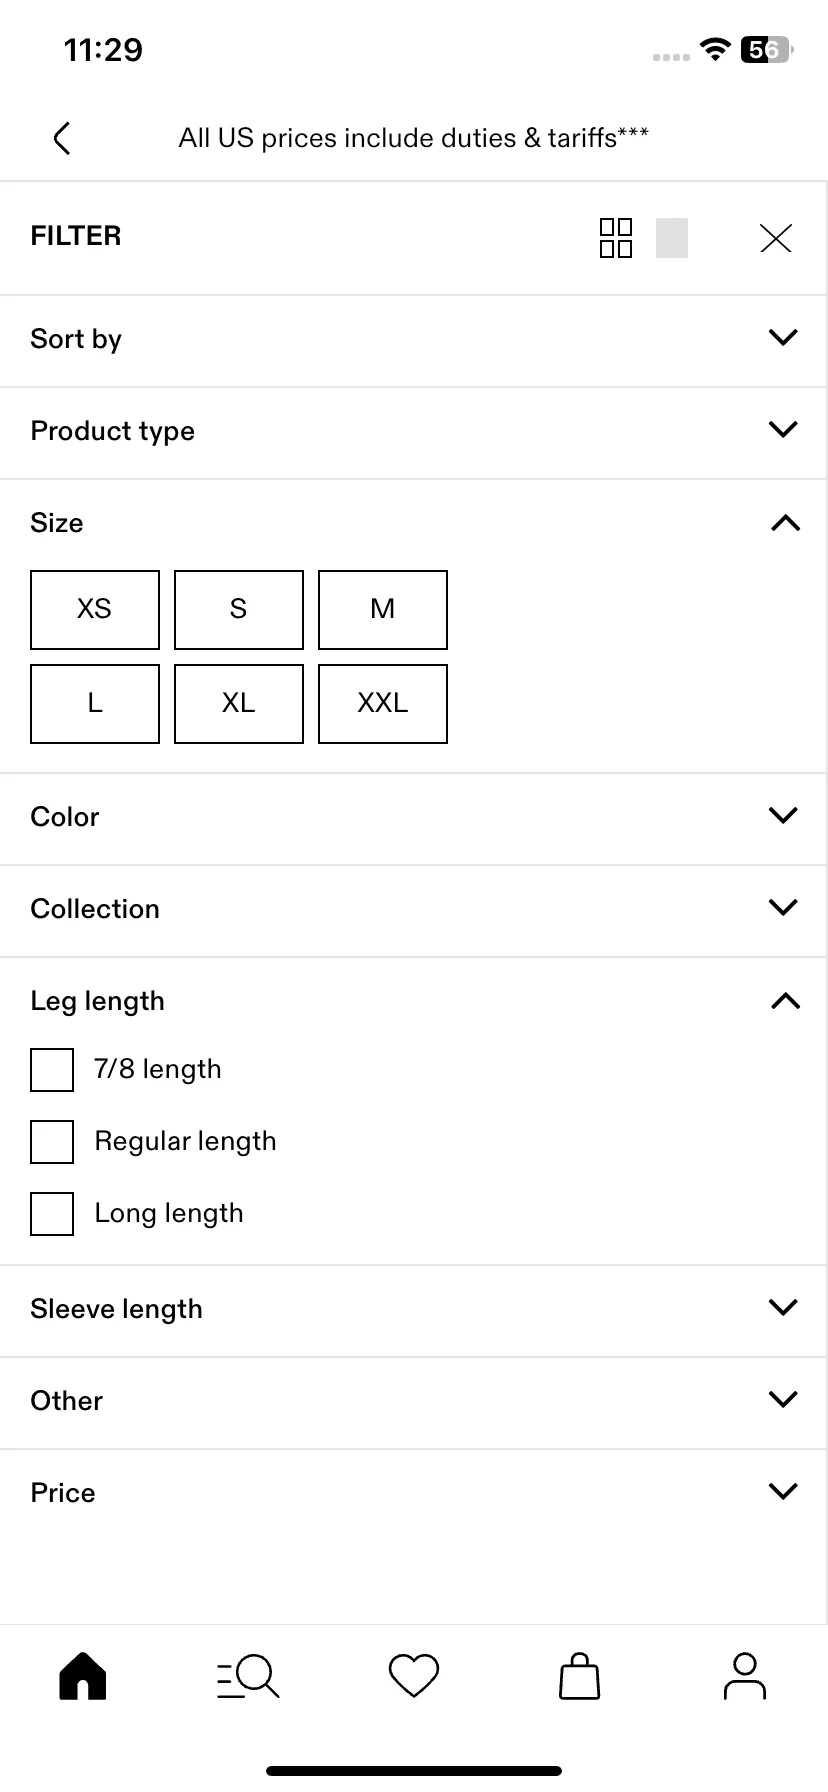The height and width of the screenshot is (1792, 828).
Task: Open wishlist heart icon
Action: pyautogui.click(x=414, y=1676)
